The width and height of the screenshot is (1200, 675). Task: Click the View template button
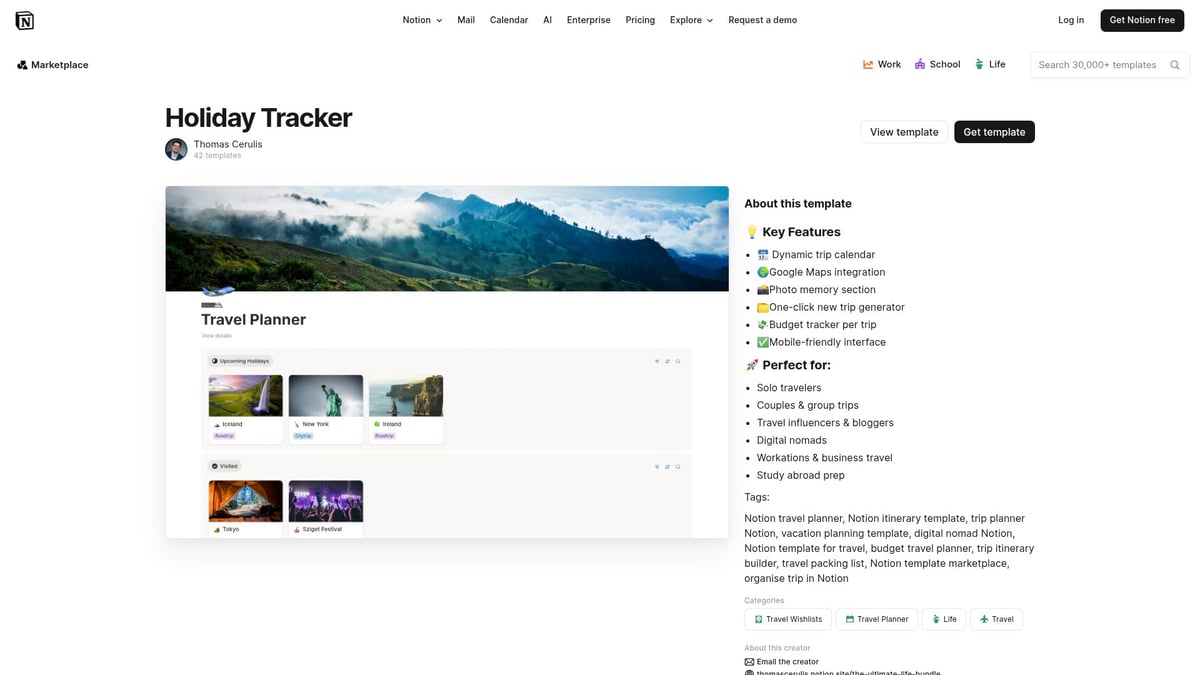point(903,131)
